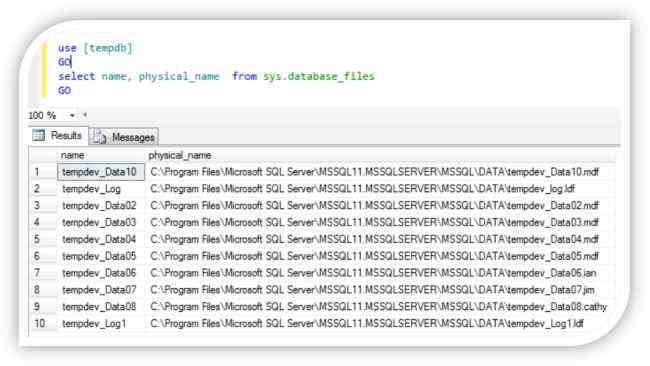Viewport: 650px width, 366px height.
Task: Click row header number 10
Action: [x=43, y=324]
